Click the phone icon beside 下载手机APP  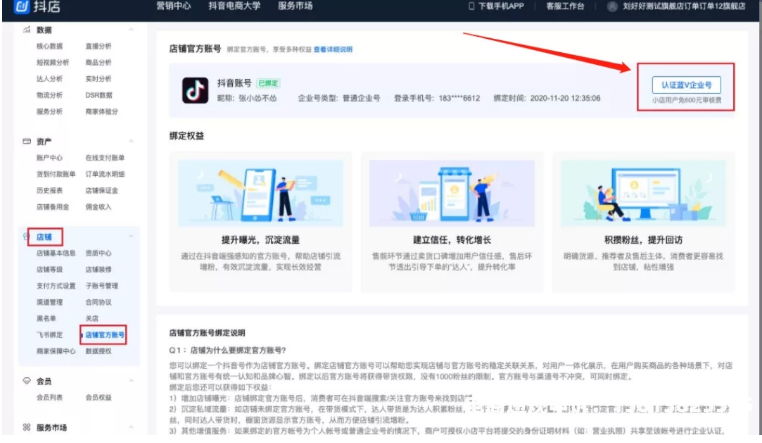pos(471,7)
